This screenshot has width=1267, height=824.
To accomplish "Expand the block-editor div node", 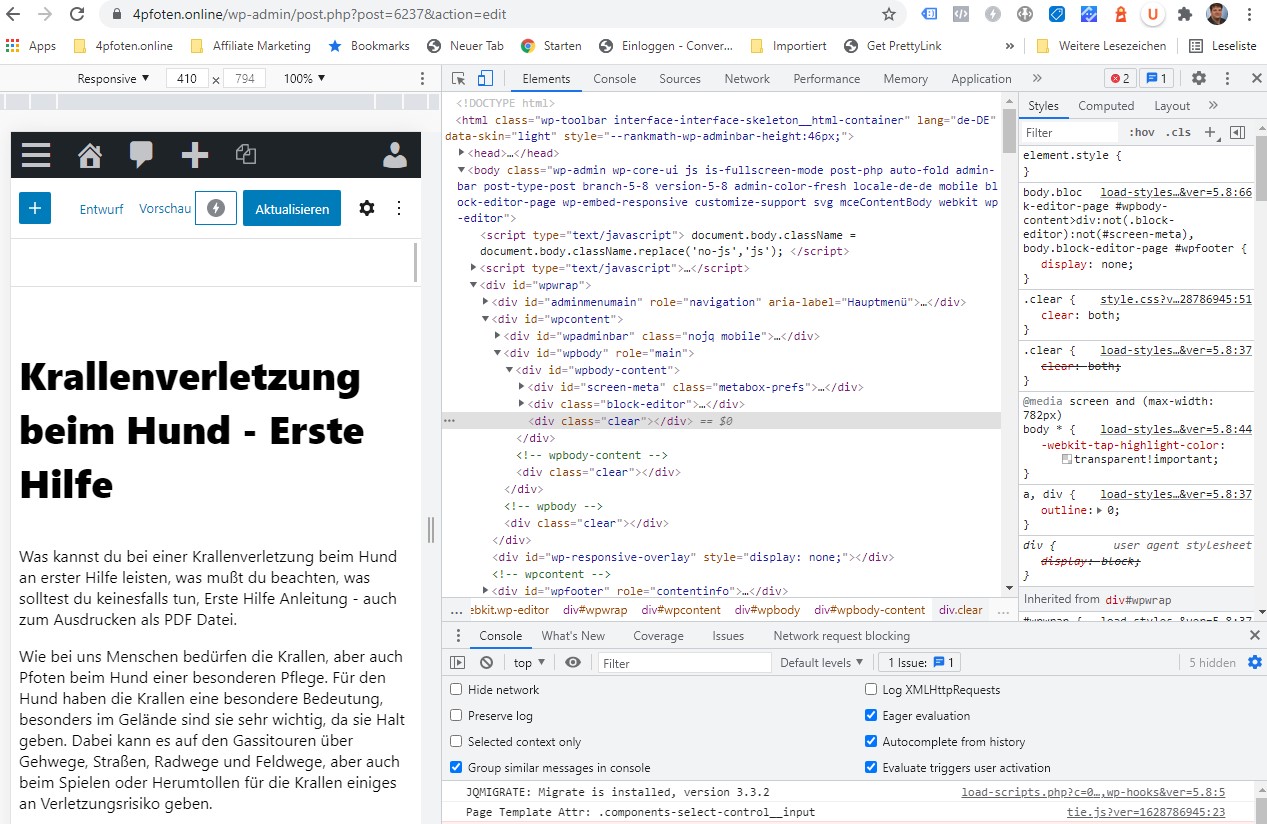I will 522,403.
